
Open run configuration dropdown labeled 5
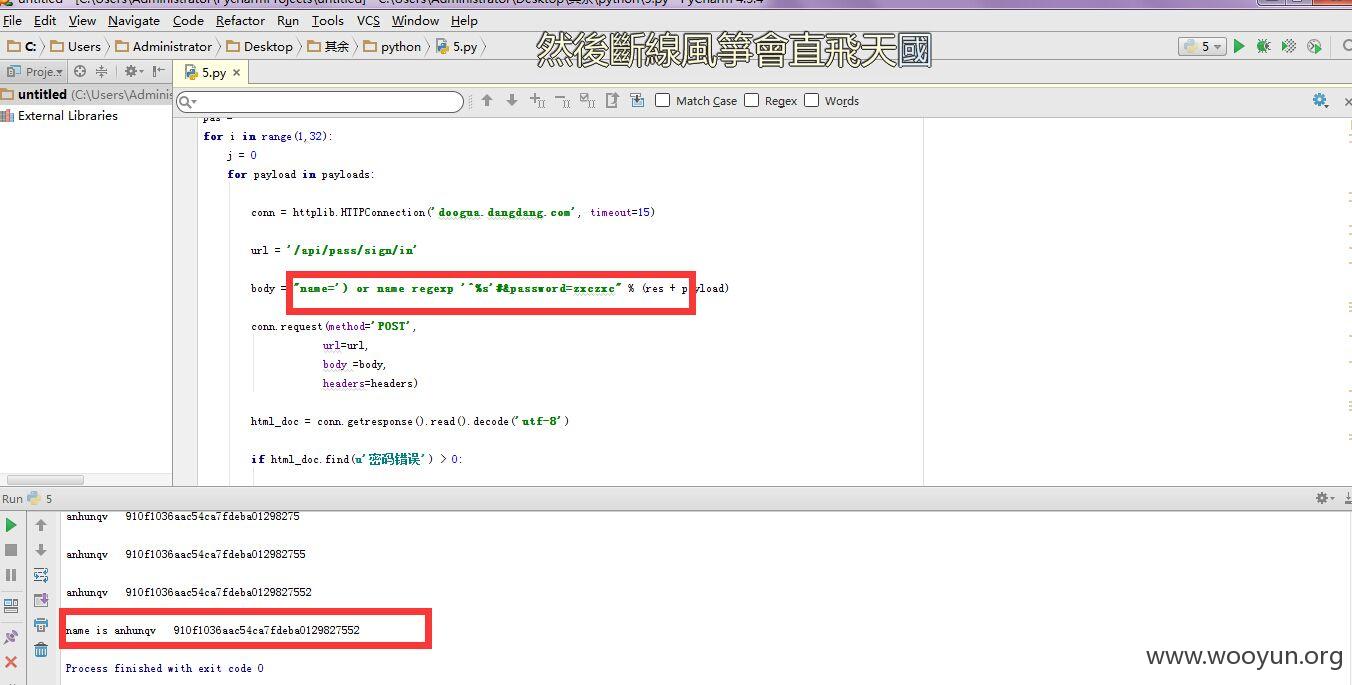click(x=1202, y=46)
